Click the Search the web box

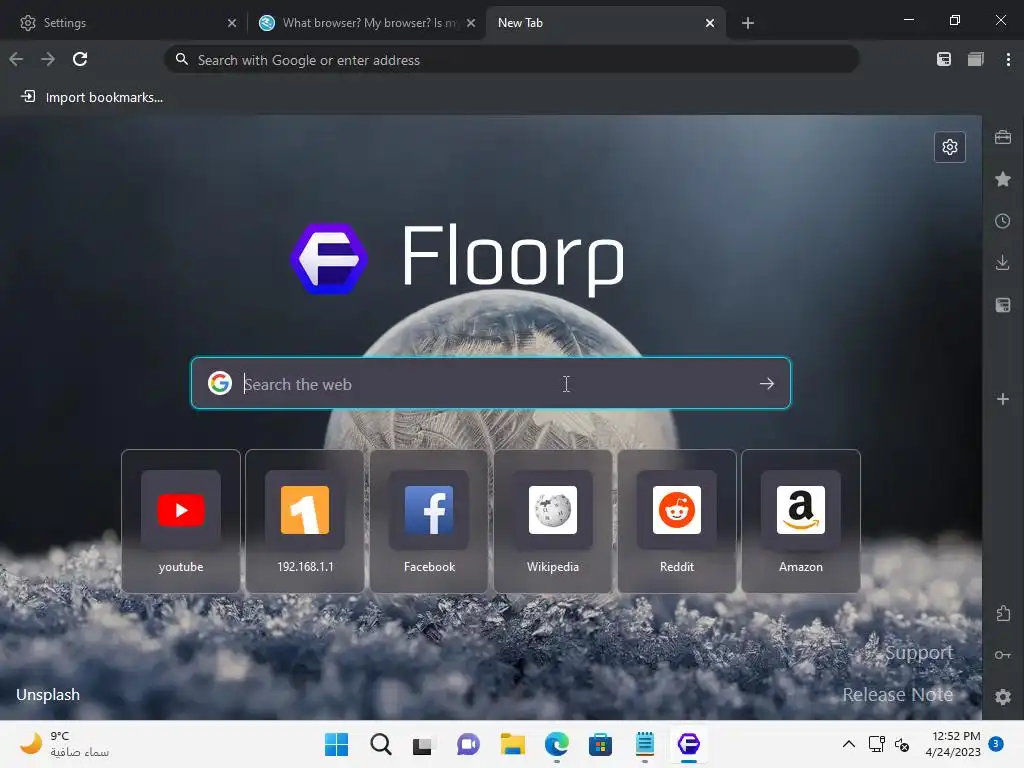point(490,383)
